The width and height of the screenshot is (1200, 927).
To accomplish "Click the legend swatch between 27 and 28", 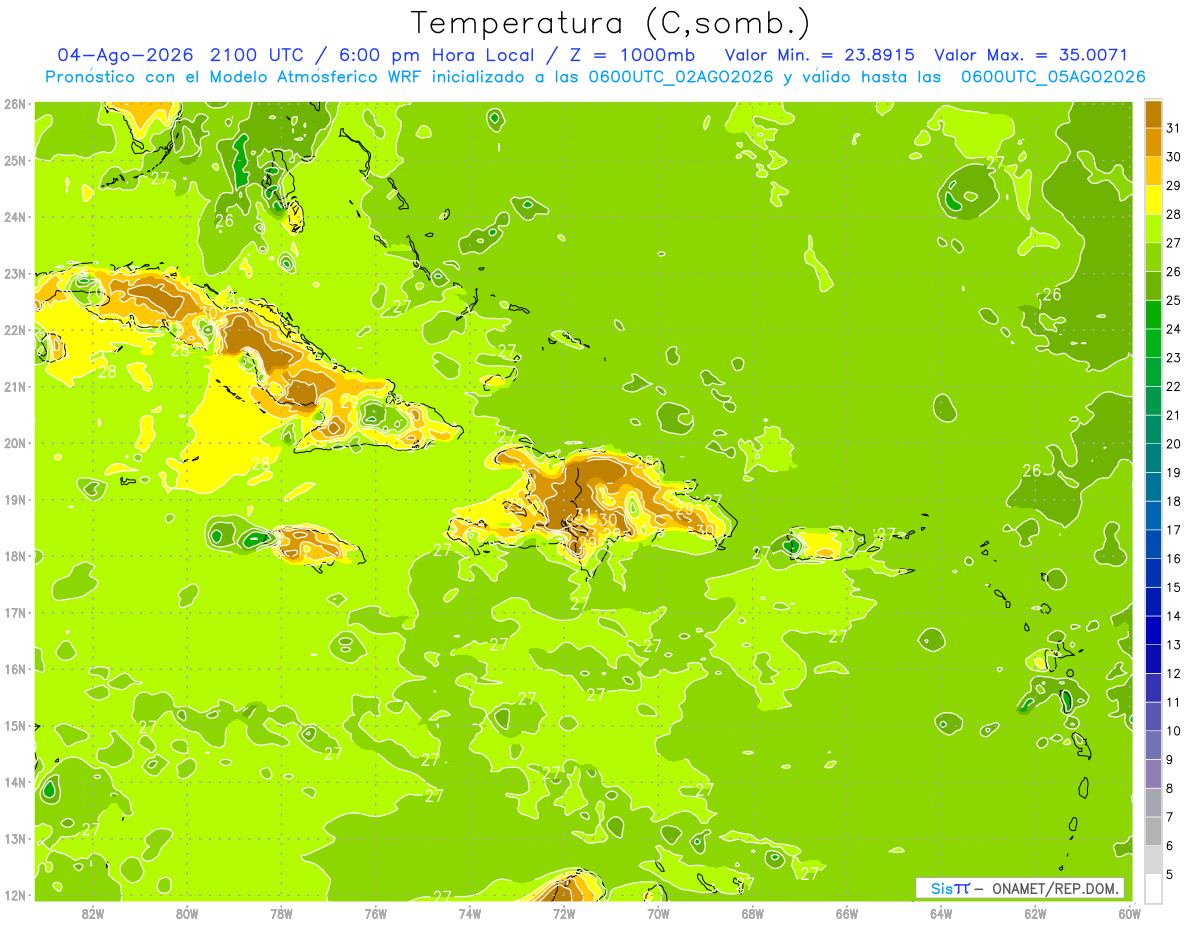I will click(1153, 229).
